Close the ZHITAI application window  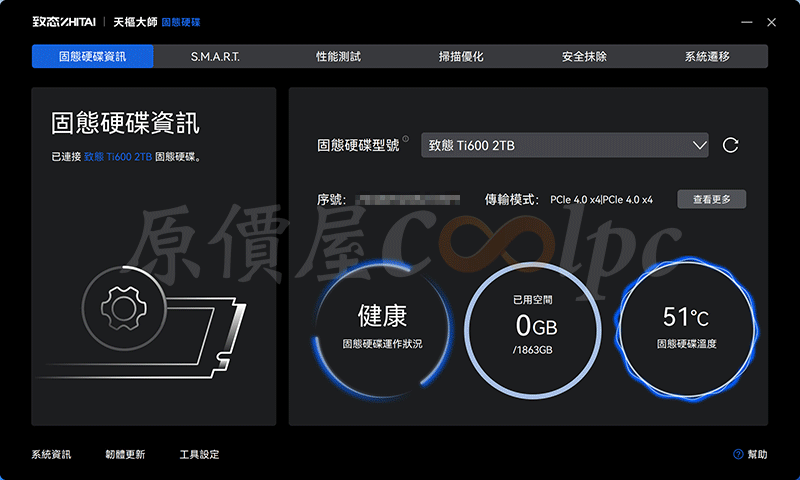coord(771,21)
